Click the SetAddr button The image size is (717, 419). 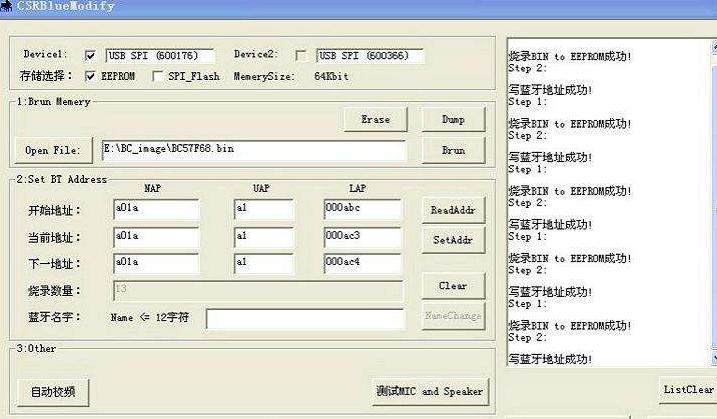(x=453, y=240)
